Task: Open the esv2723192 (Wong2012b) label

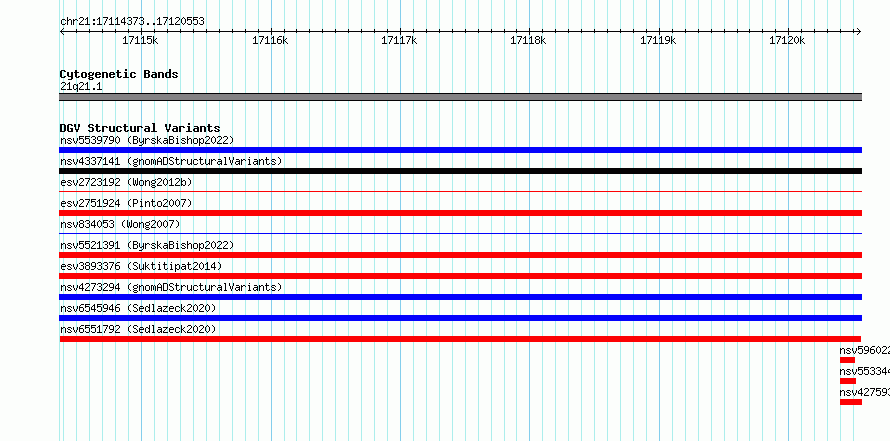Action: (126, 182)
